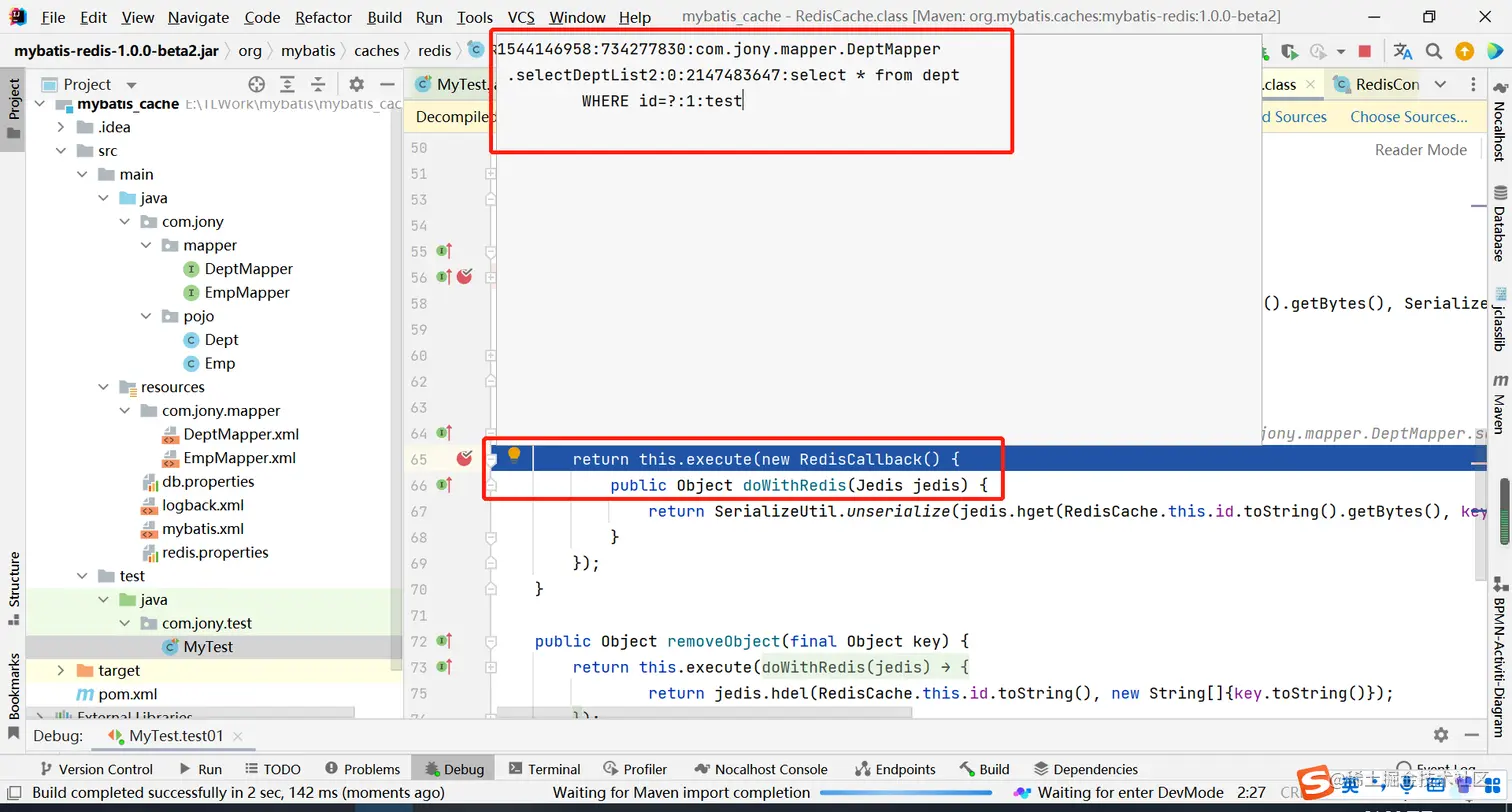Click the Translate icon in the toolbar

point(1403,51)
